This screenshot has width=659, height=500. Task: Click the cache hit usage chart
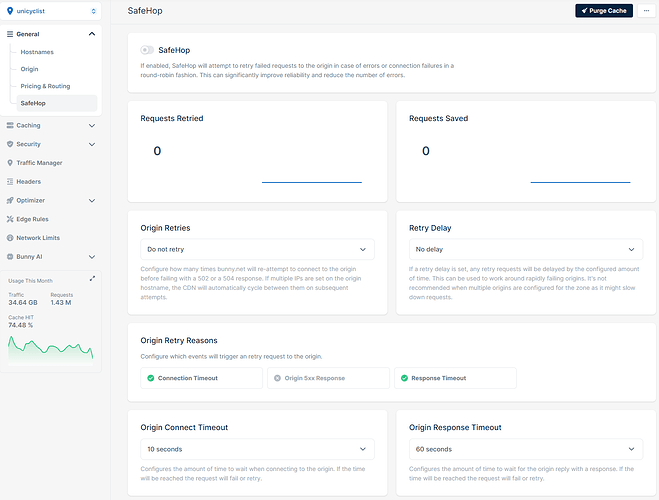click(x=50, y=350)
